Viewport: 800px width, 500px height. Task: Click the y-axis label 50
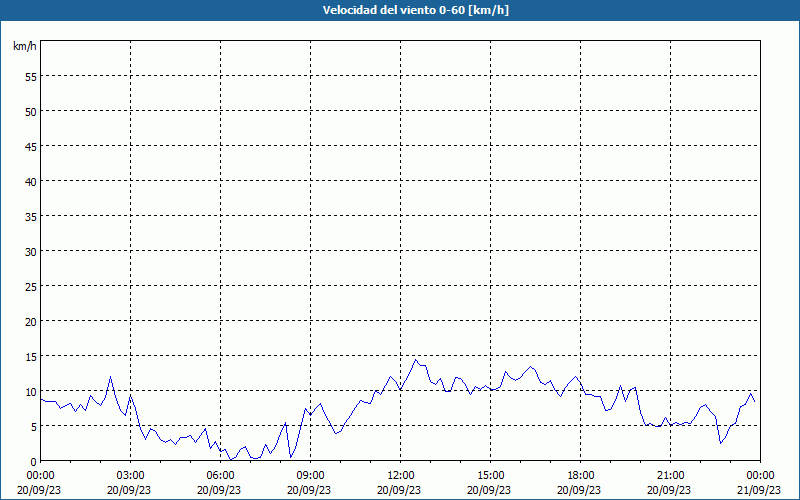click(x=31, y=112)
